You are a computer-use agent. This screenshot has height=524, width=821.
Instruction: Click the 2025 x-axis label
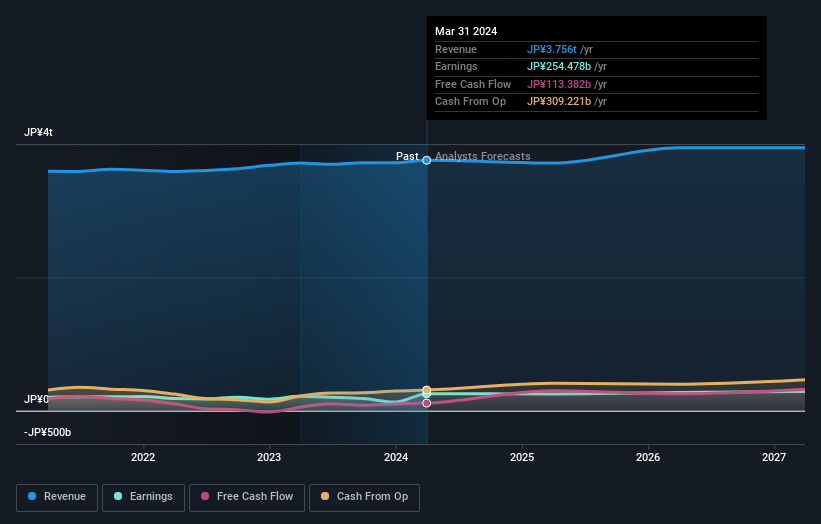(x=522, y=457)
